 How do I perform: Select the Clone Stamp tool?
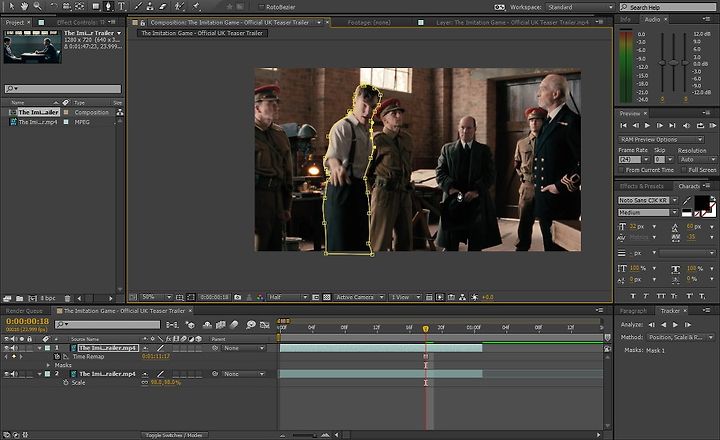[150, 6]
